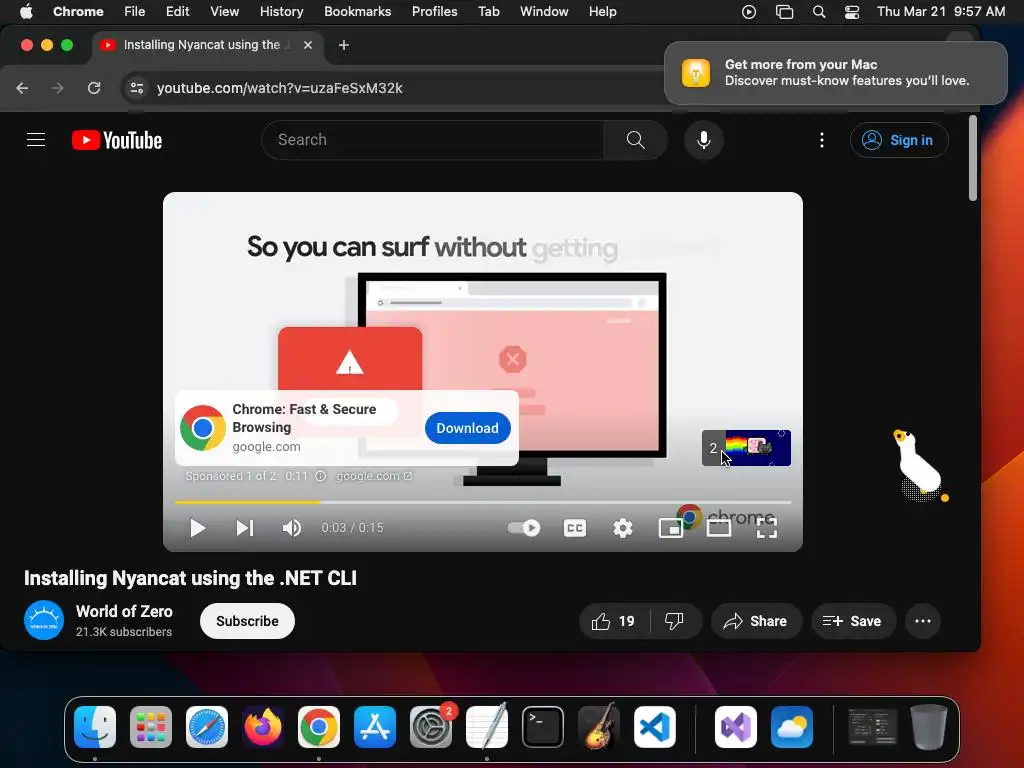Open the View menu
Screen dimensions: 1024x768
224,11
